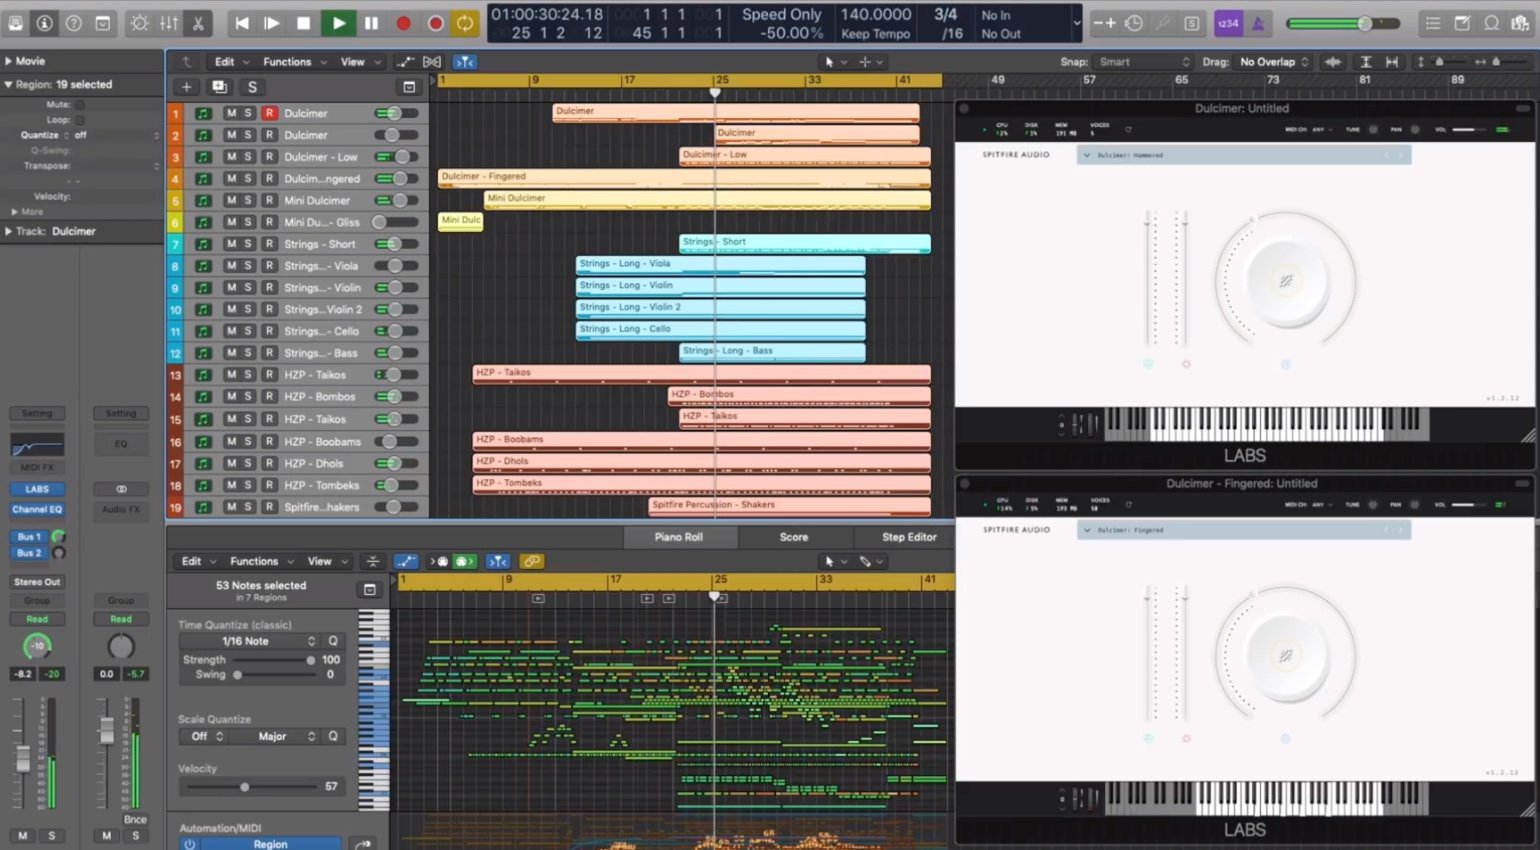The image size is (1540, 850).
Task: Open the Channel EQ plugin
Action: point(37,509)
